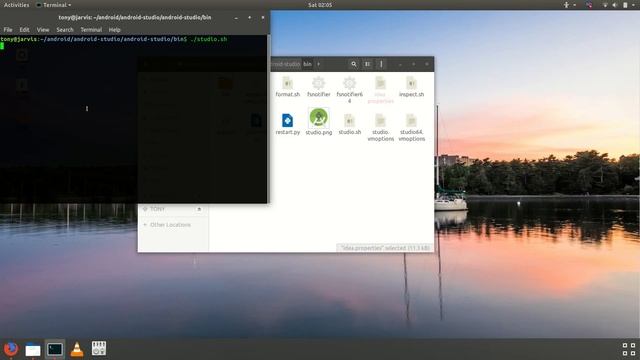Open Firefox from the dock
Viewport: 640px width, 360px height.
(x=11, y=349)
